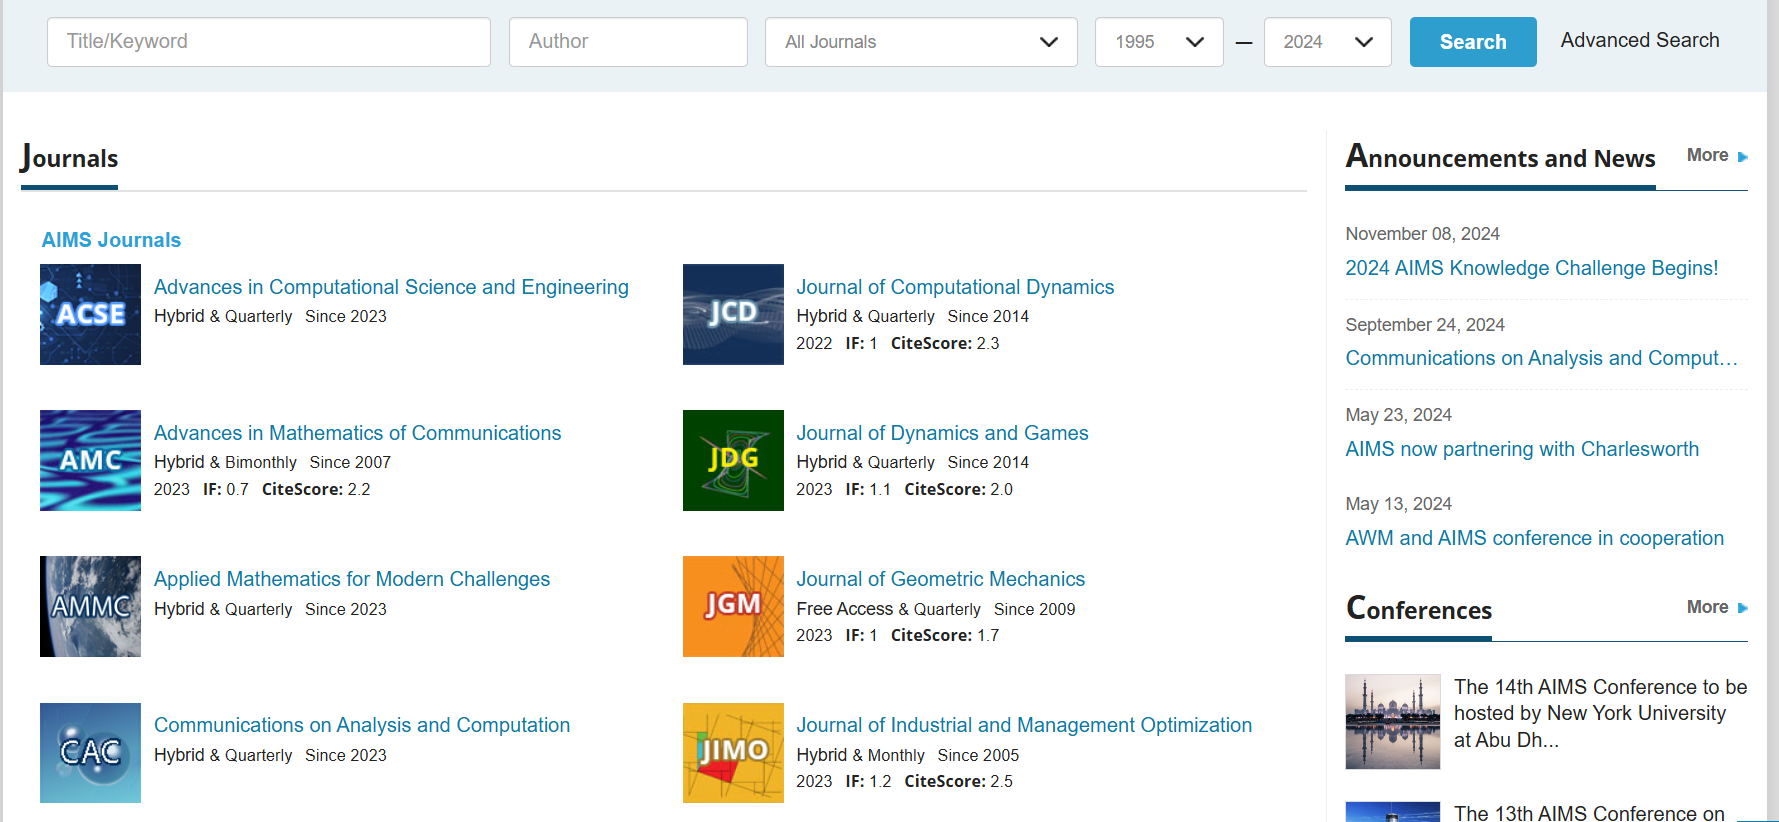Open the JIMO journal cover icon
This screenshot has height=822, width=1779.
click(x=733, y=752)
